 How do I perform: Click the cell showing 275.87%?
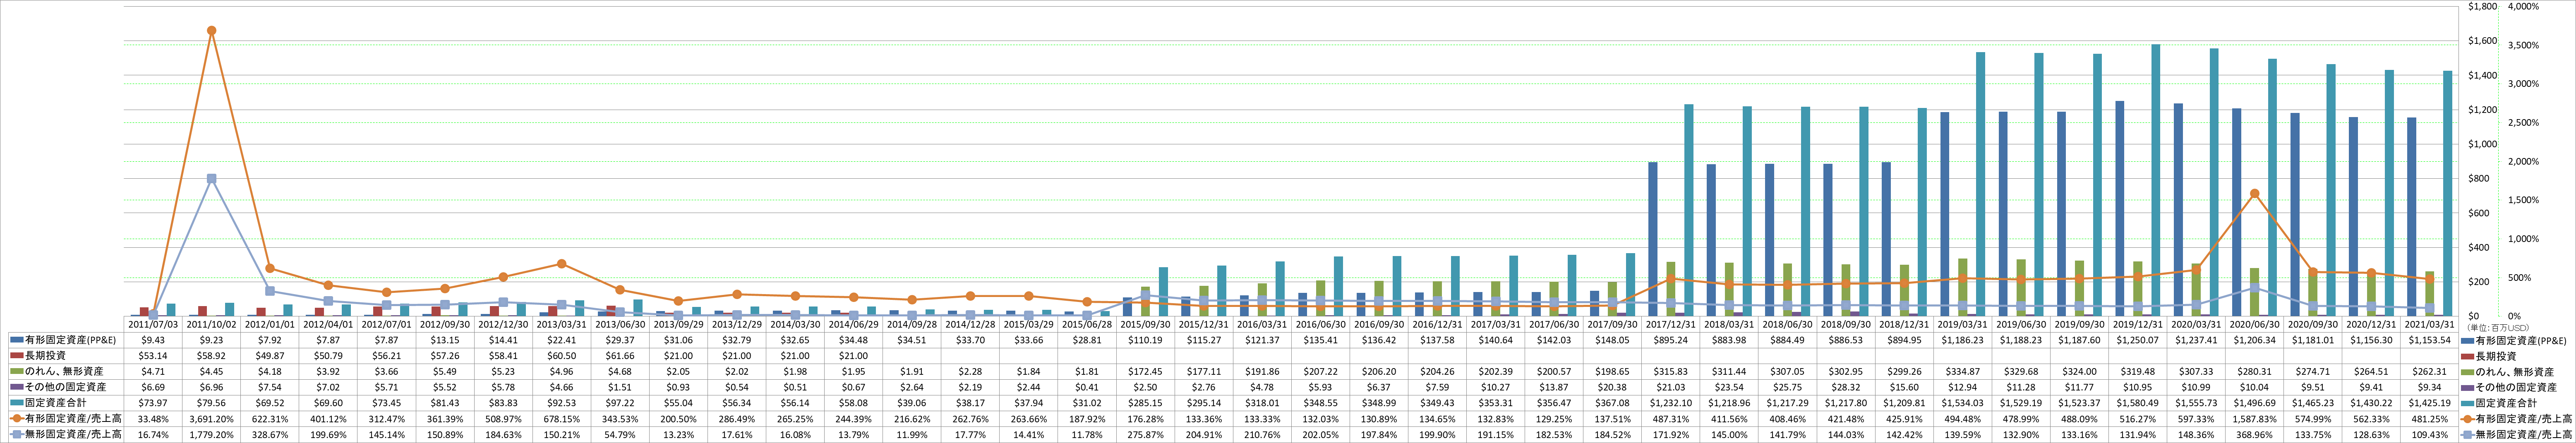(x=1145, y=435)
